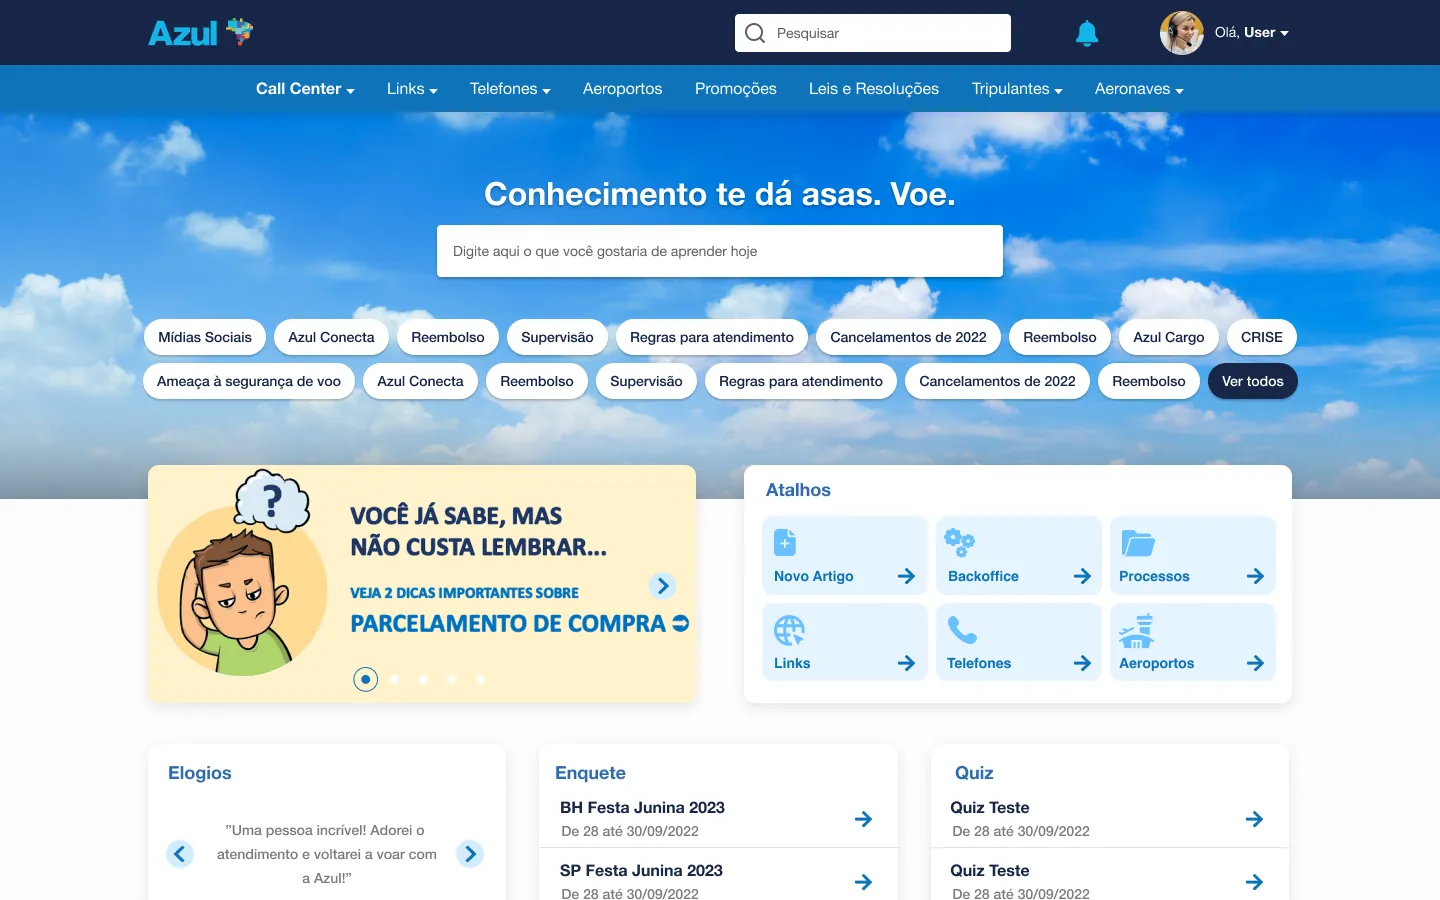This screenshot has width=1440, height=900.
Task: Advance banner with the right chevron arrow
Action: click(663, 586)
